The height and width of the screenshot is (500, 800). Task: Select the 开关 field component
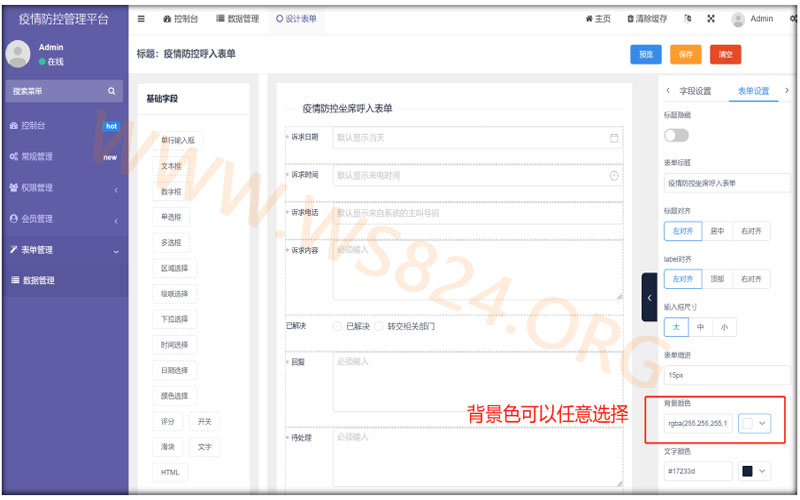pyautogui.click(x=205, y=421)
